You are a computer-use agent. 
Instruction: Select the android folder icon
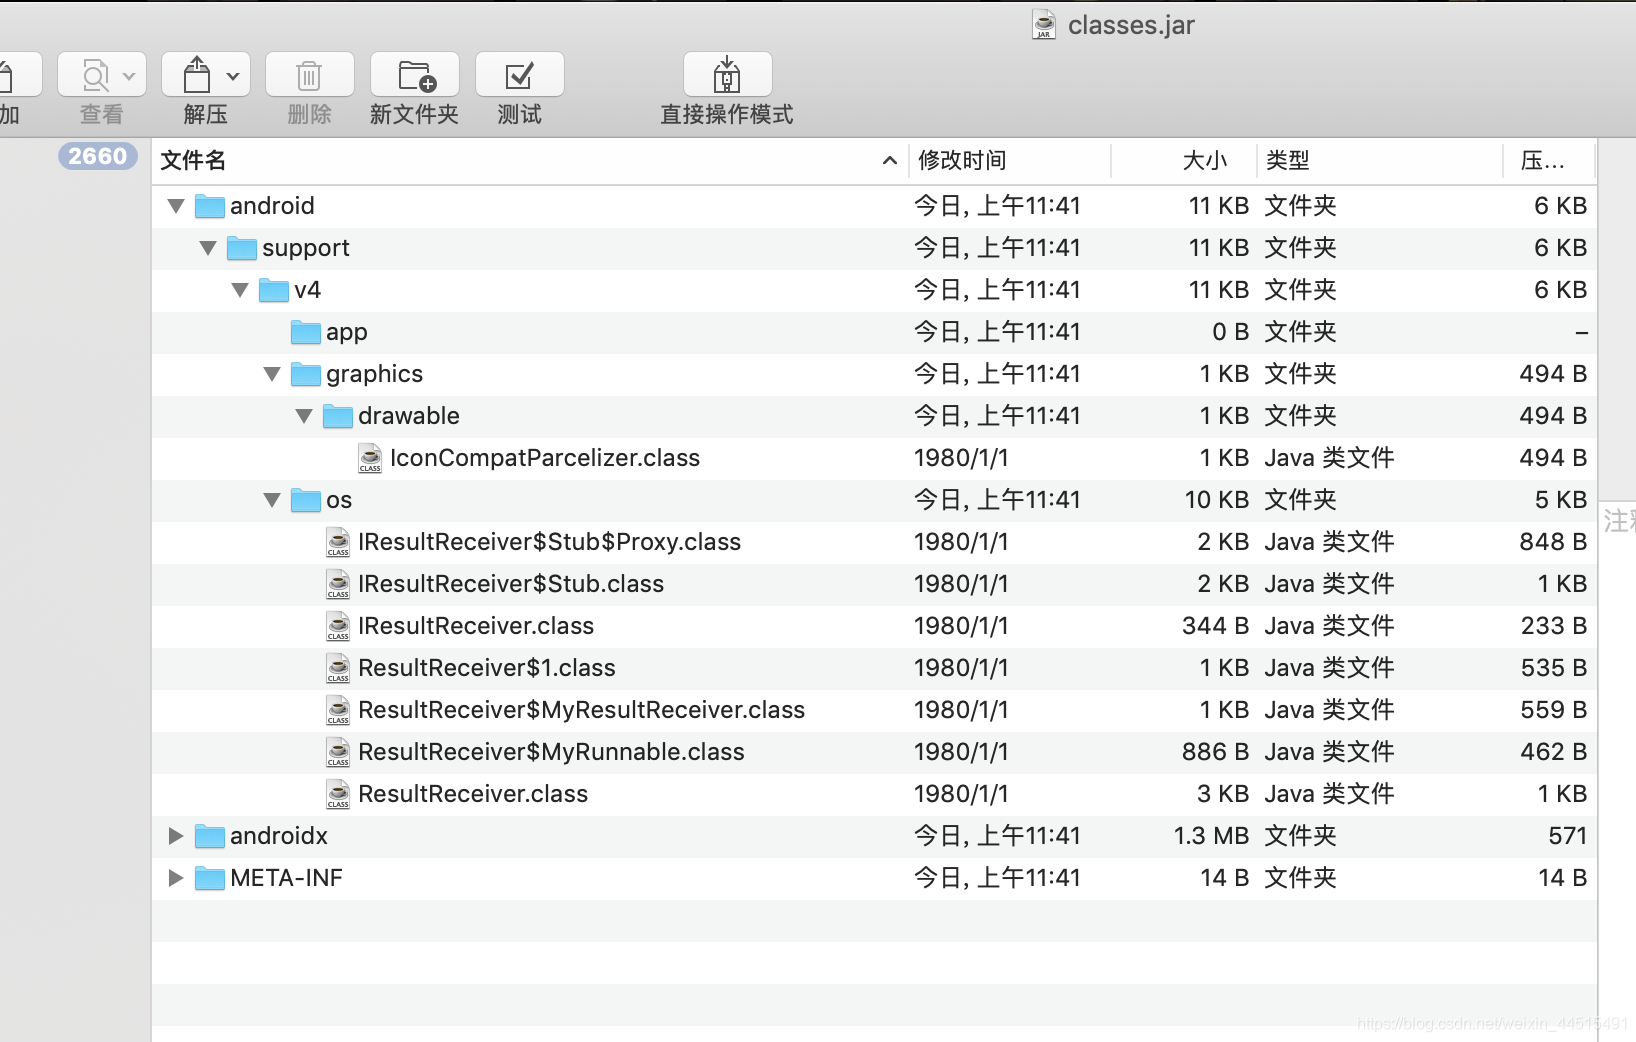point(210,206)
